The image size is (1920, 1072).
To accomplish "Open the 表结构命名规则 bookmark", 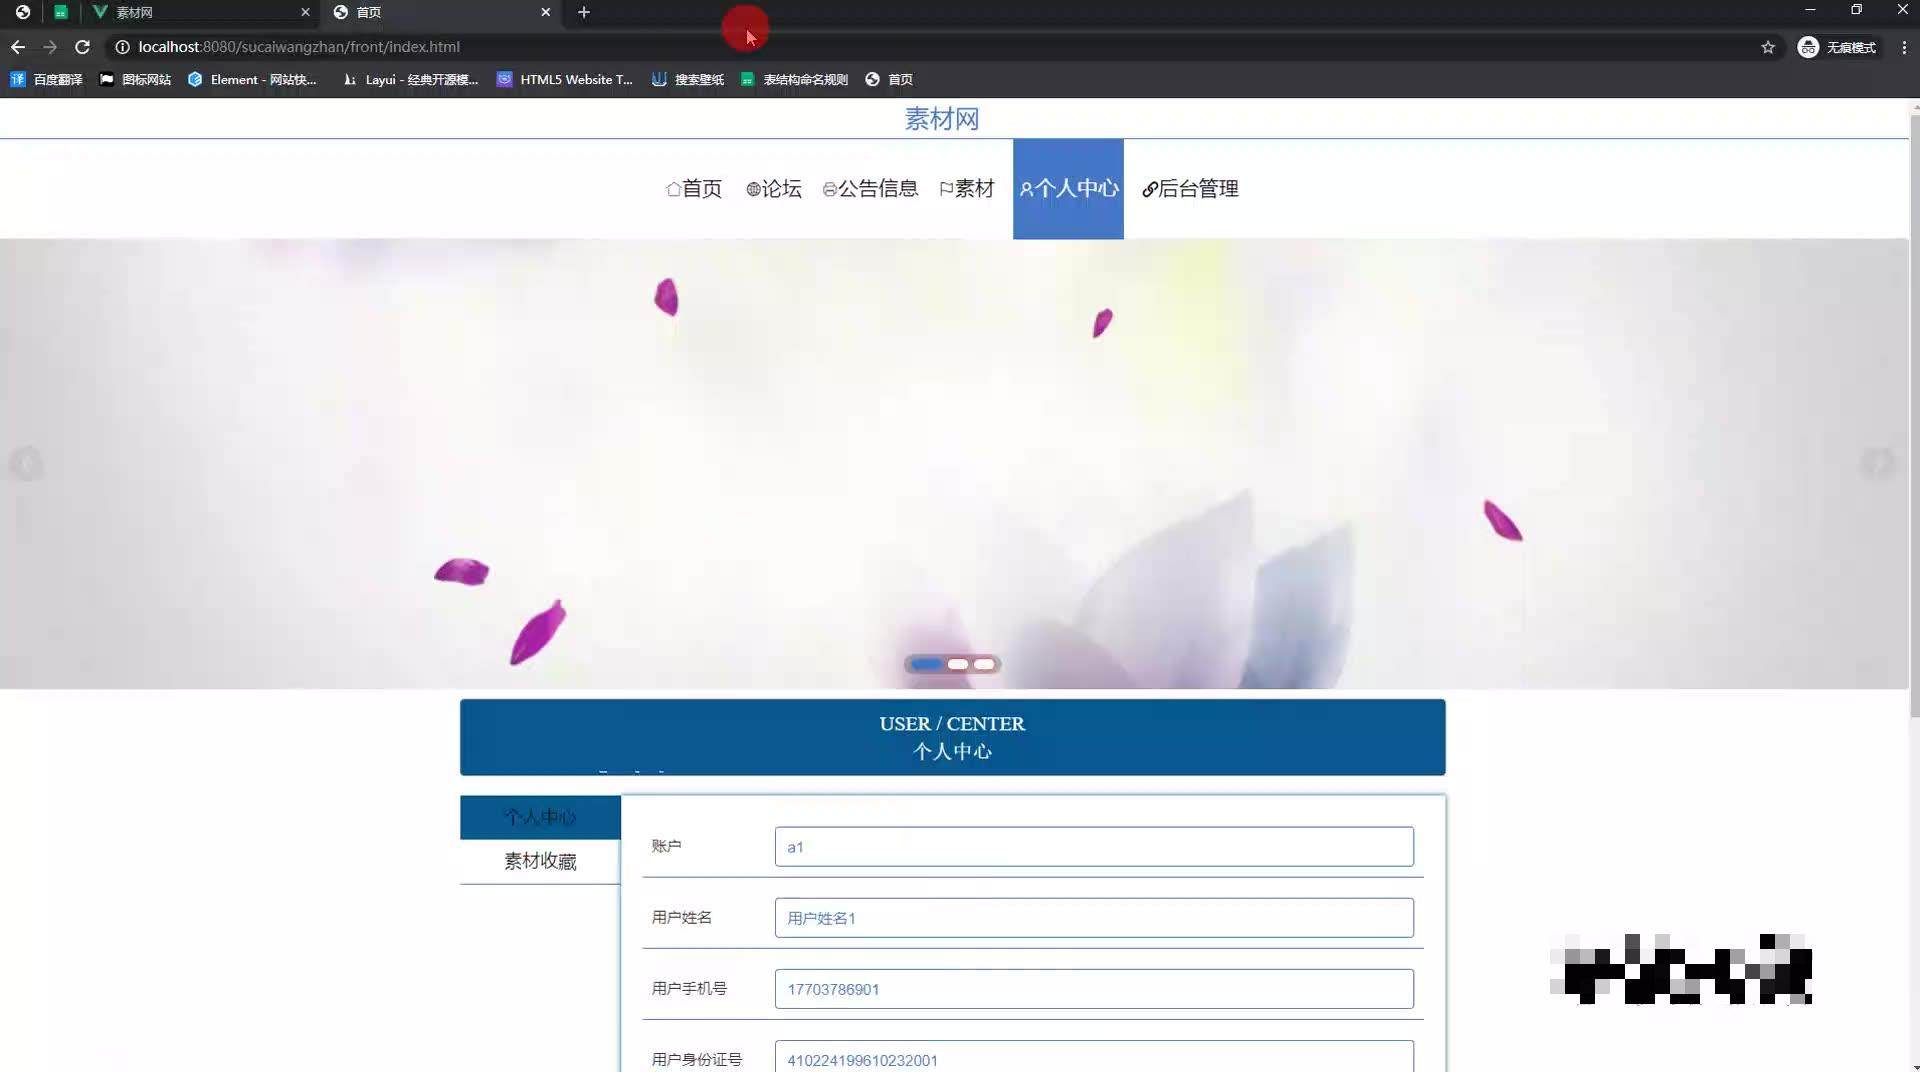I will [x=794, y=79].
